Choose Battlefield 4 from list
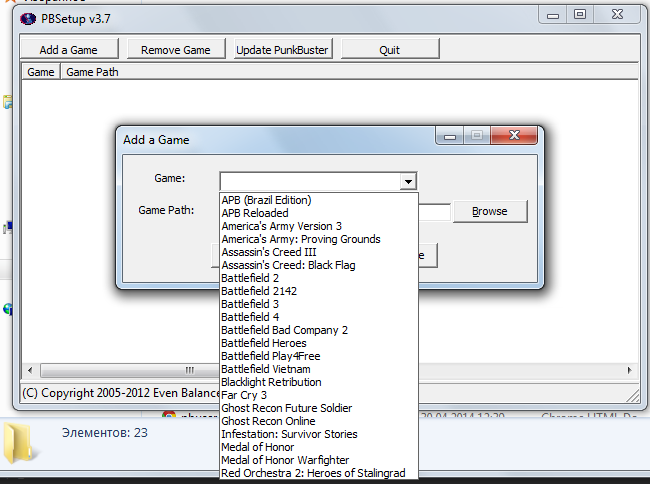Screen dimensions: 650x484 tap(319, 317)
